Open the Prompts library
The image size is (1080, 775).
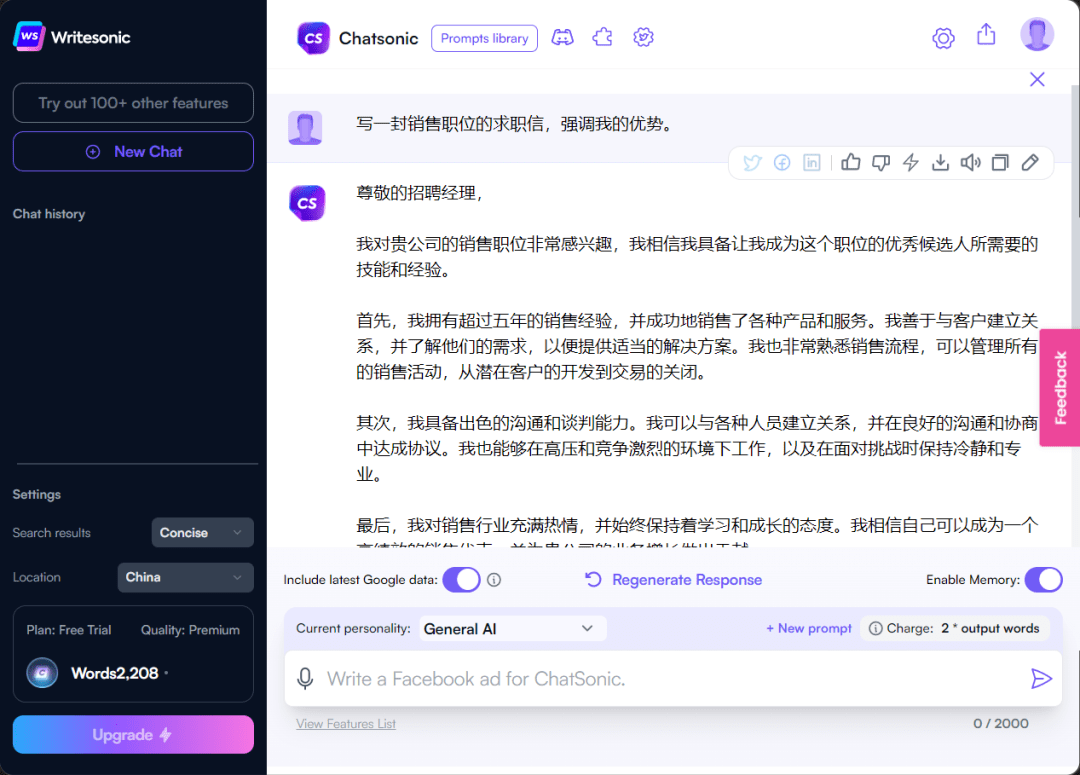click(484, 38)
